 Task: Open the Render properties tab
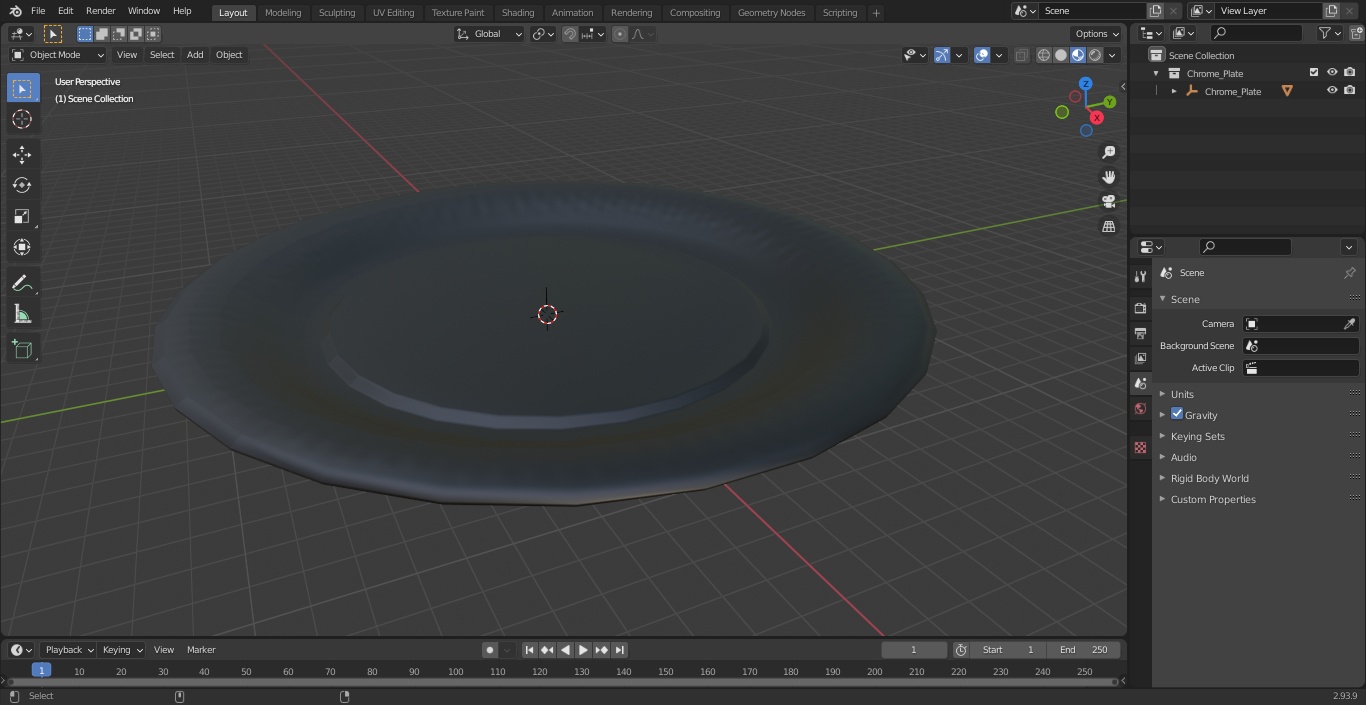(x=1140, y=308)
